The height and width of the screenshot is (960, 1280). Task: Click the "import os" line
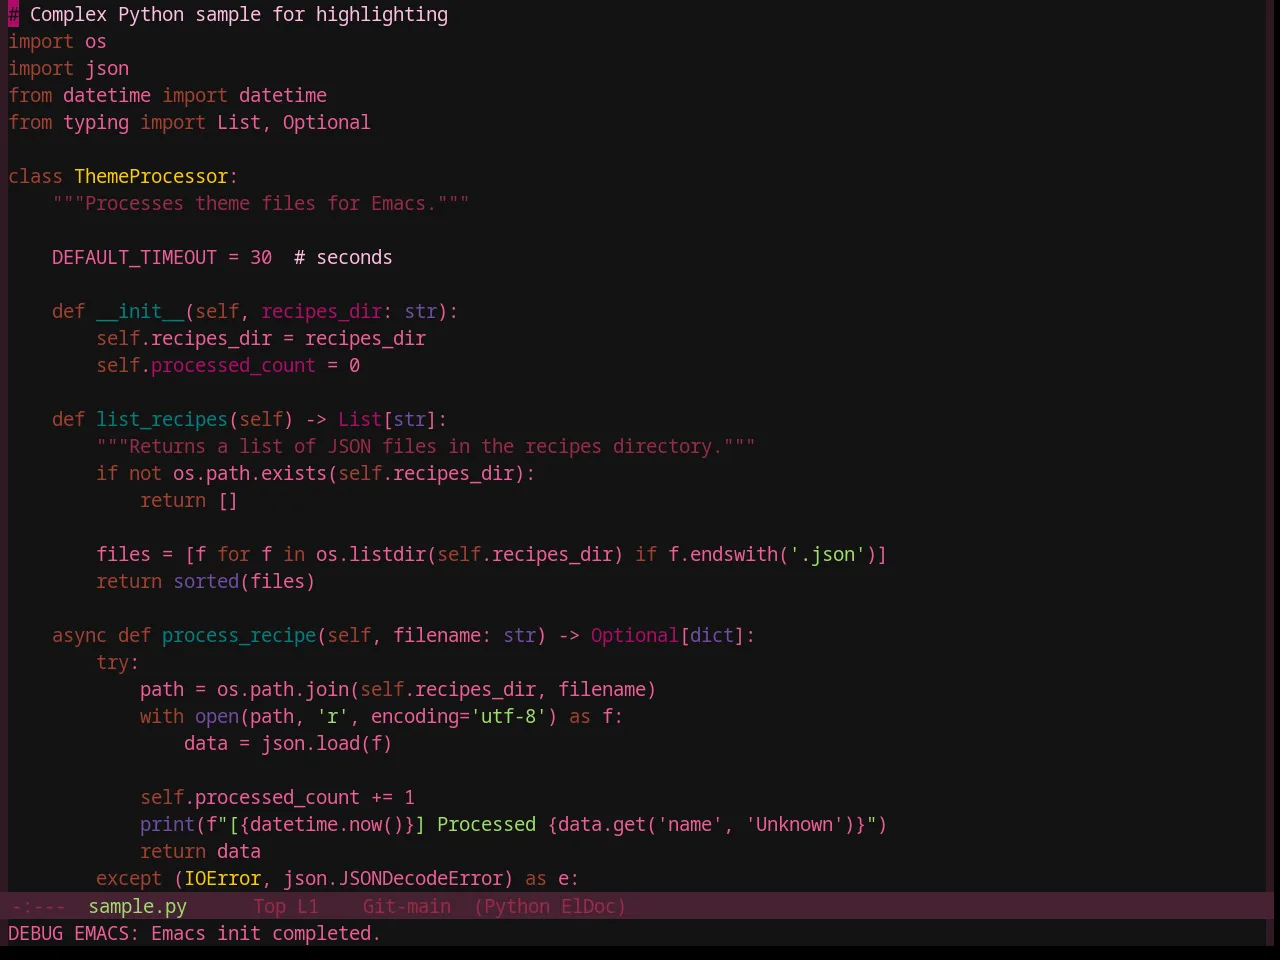(x=57, y=41)
